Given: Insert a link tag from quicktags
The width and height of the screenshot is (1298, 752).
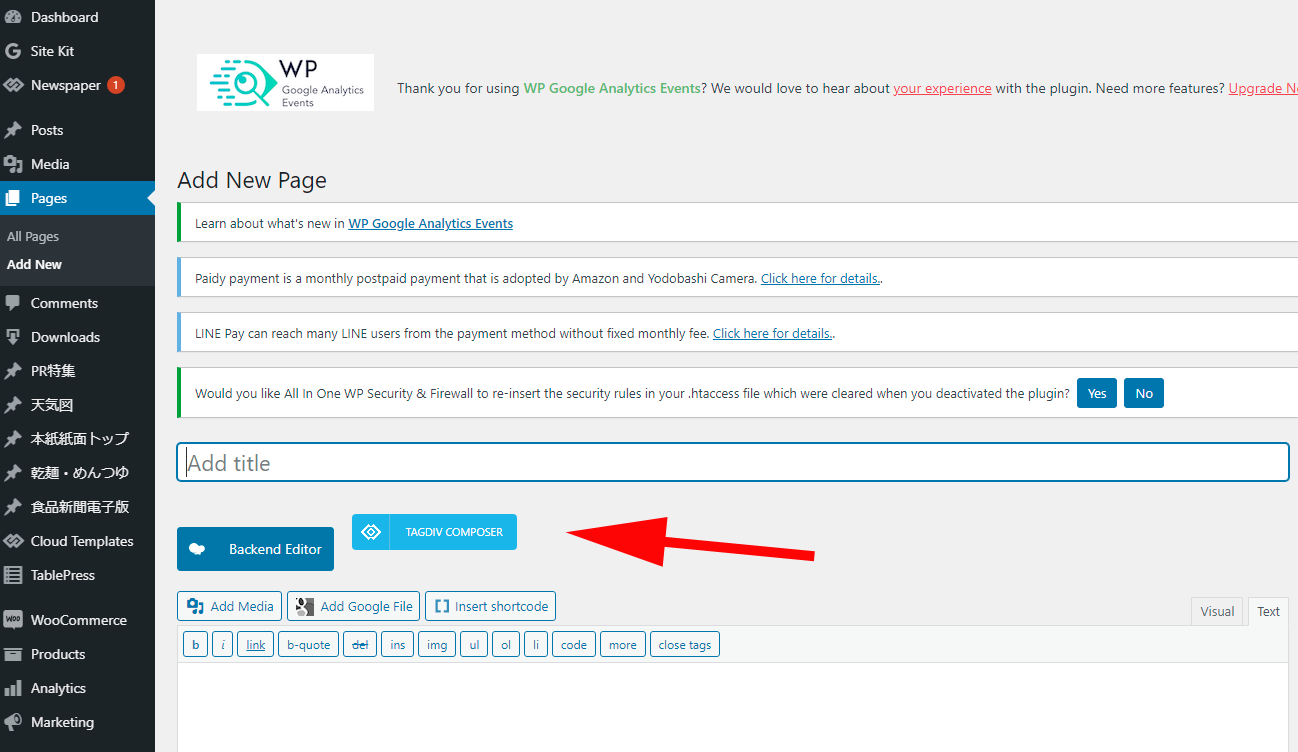Looking at the screenshot, I should point(256,645).
